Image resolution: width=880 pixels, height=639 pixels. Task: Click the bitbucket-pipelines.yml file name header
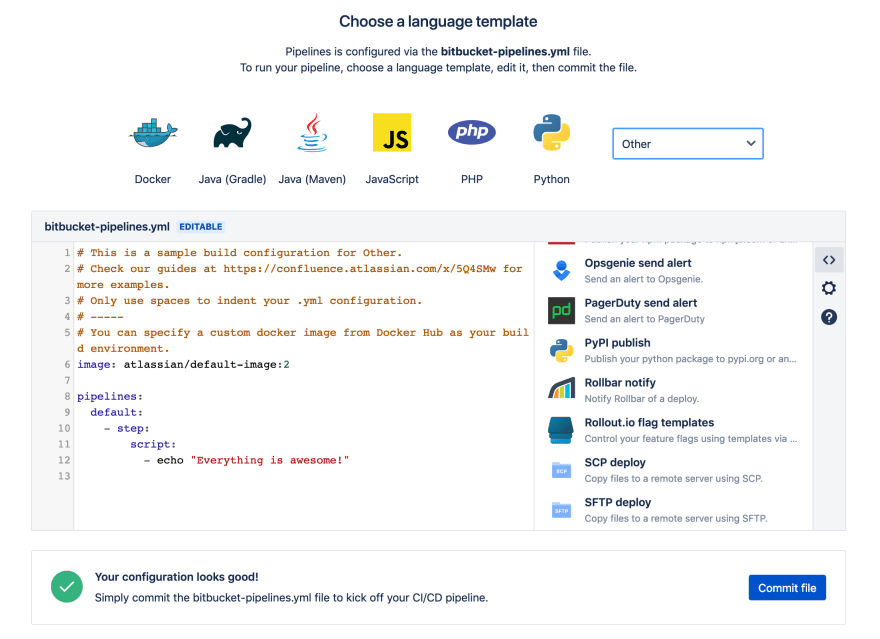click(x=107, y=227)
